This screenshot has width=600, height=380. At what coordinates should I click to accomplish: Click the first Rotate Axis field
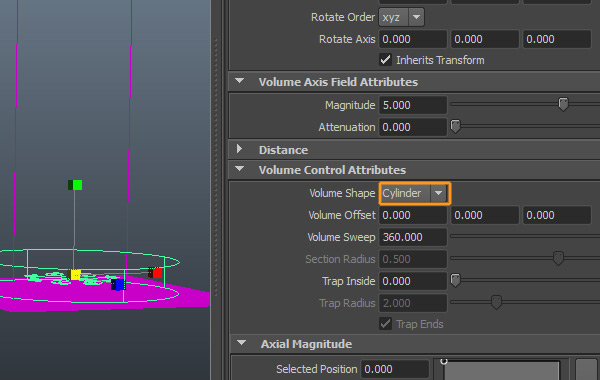point(412,39)
